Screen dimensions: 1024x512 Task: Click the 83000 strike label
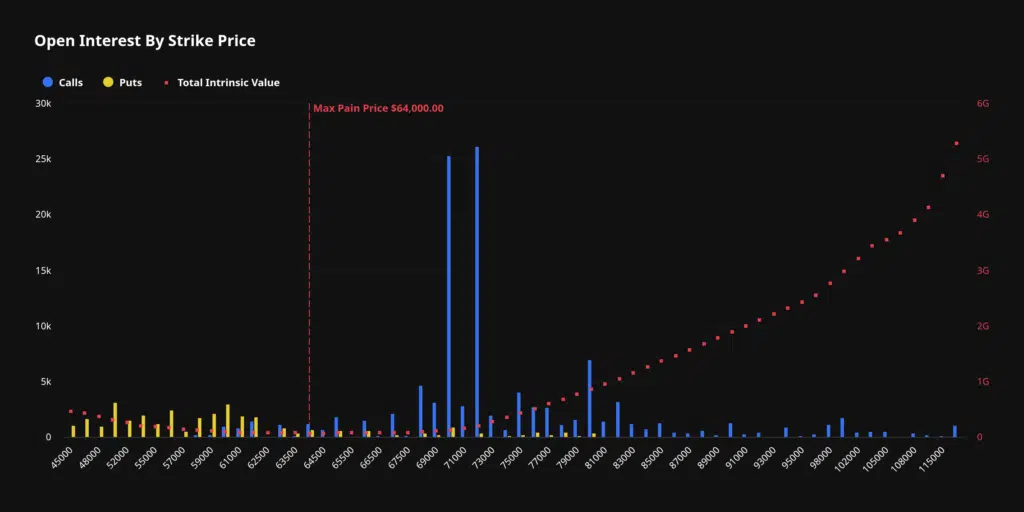(626, 456)
